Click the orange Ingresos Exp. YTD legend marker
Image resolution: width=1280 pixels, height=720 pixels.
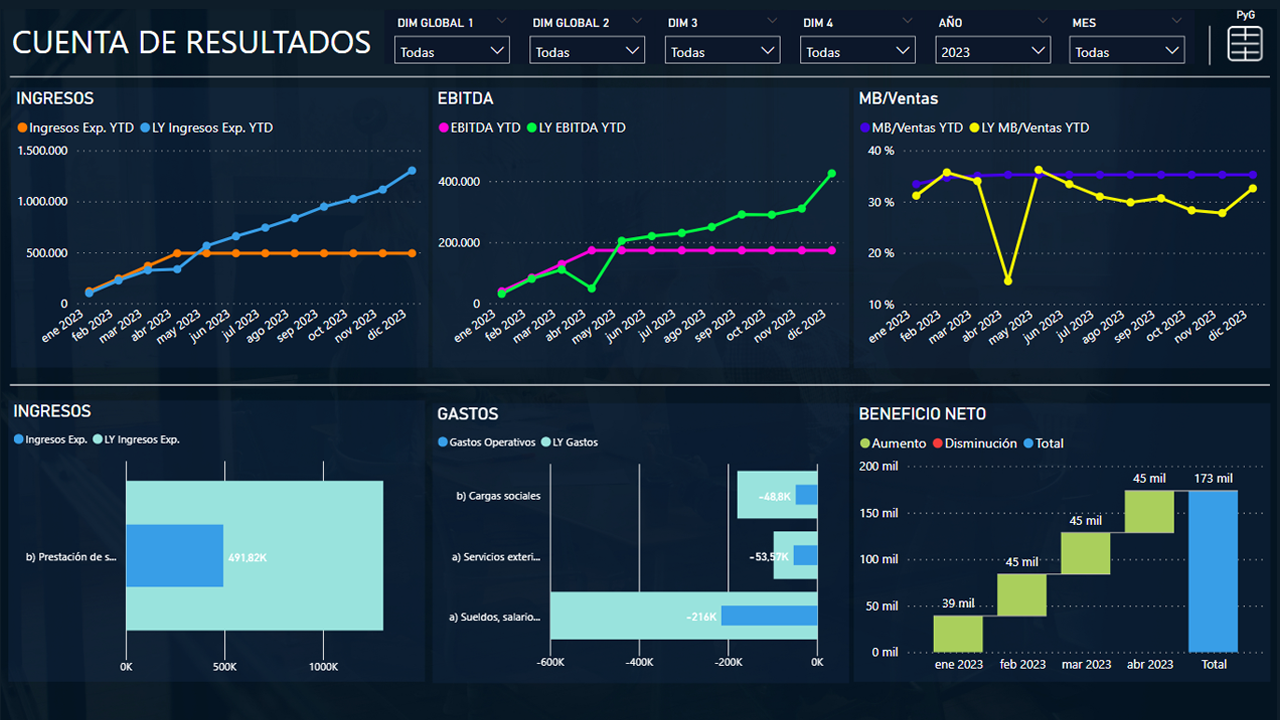[23, 128]
